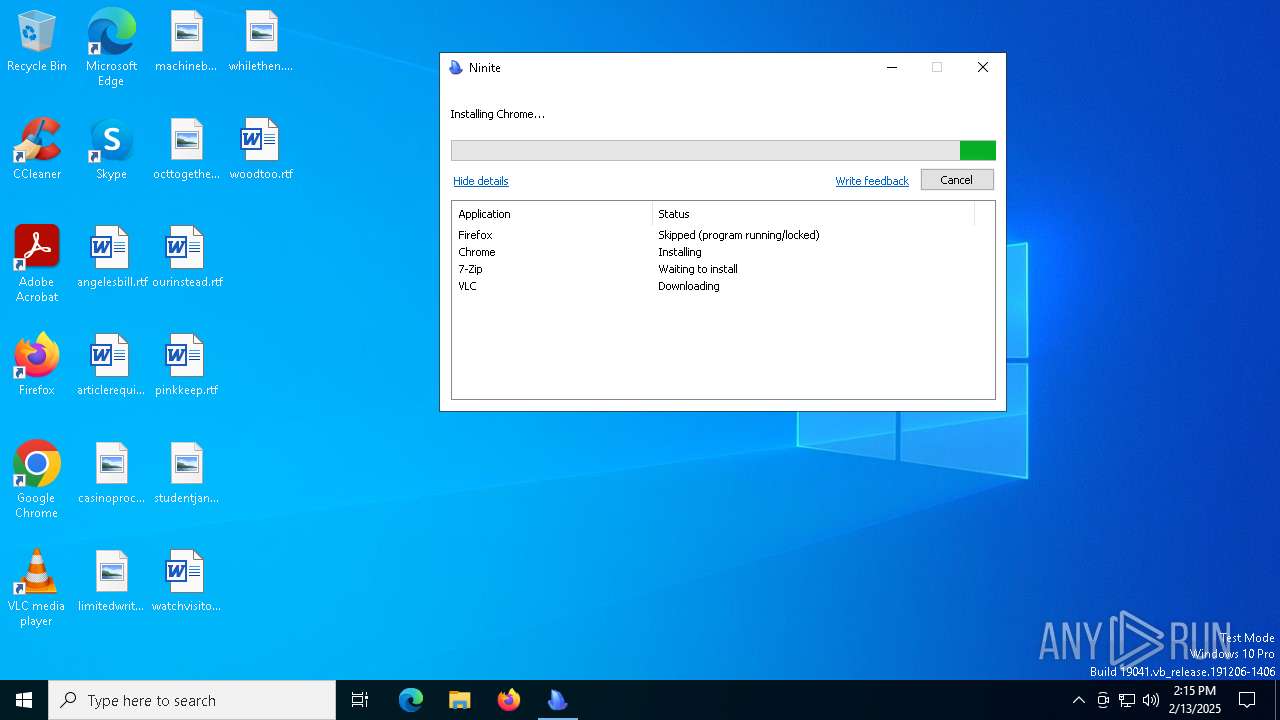Select the octtogethe... file on desktop
Image resolution: width=1280 pixels, height=720 pixels.
coord(186,149)
